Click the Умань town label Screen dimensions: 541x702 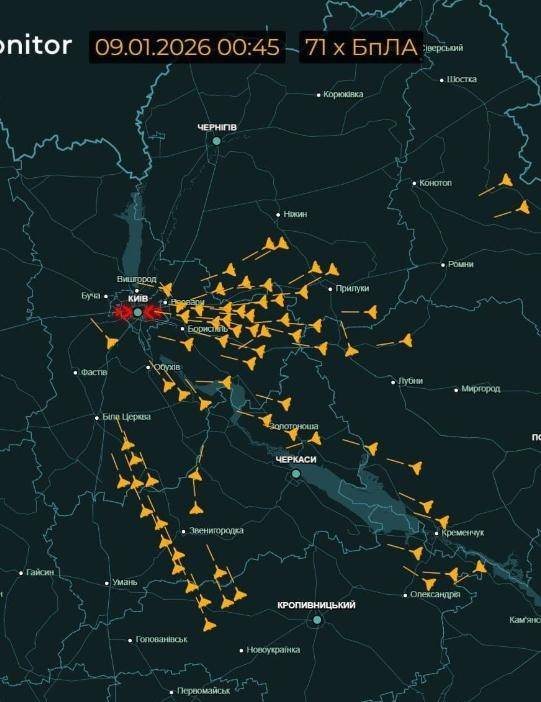pos(125,582)
